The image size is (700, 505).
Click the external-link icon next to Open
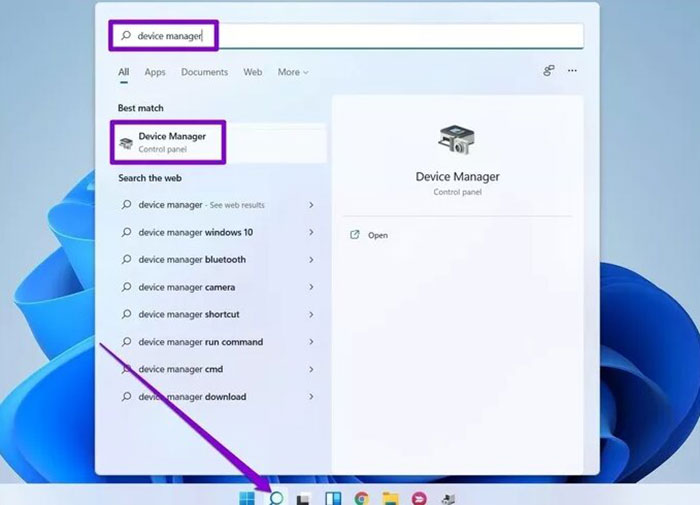click(354, 235)
